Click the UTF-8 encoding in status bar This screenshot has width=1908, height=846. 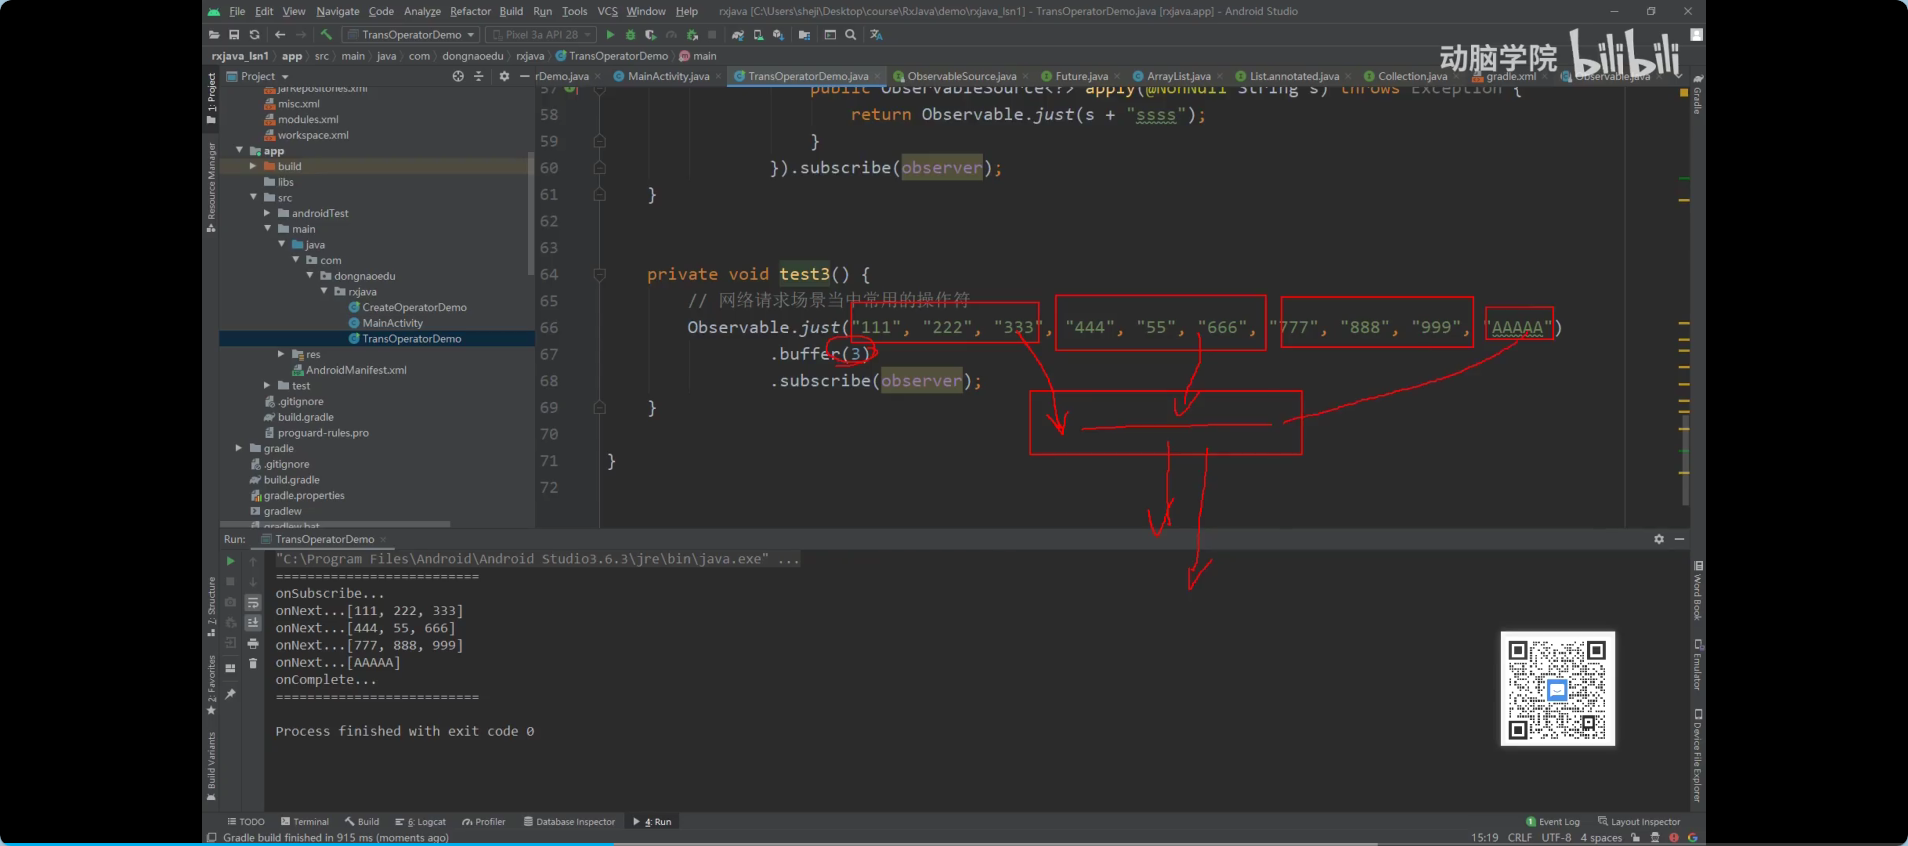(1556, 838)
